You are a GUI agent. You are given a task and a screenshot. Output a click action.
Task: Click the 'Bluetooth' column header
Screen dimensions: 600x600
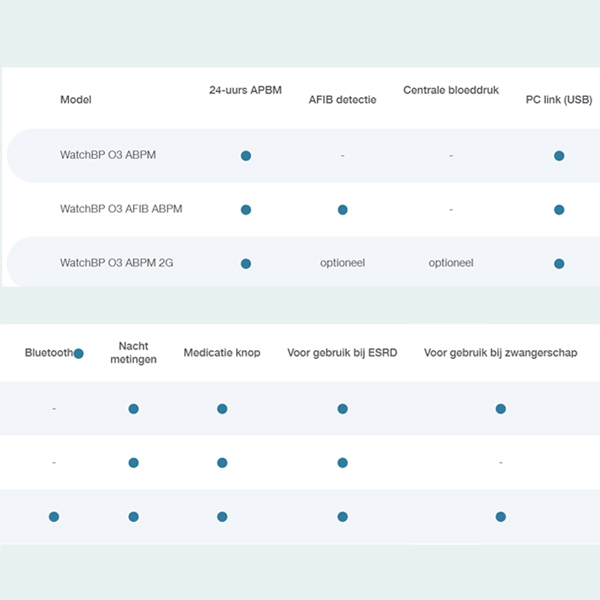(49, 353)
